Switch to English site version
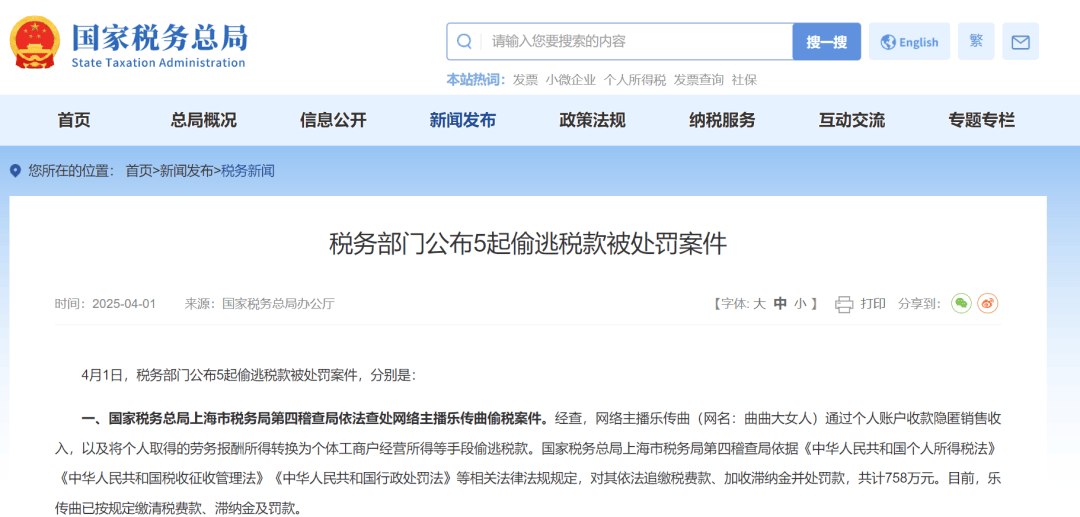This screenshot has height=517, width=1080. [x=909, y=42]
